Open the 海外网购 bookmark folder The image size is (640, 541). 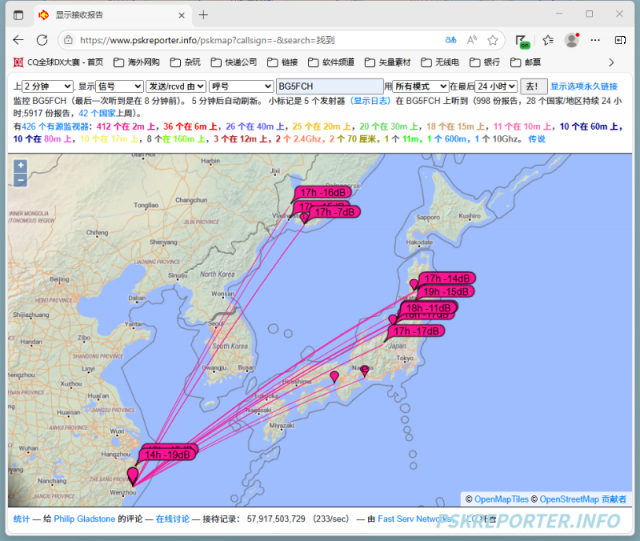(x=136, y=62)
